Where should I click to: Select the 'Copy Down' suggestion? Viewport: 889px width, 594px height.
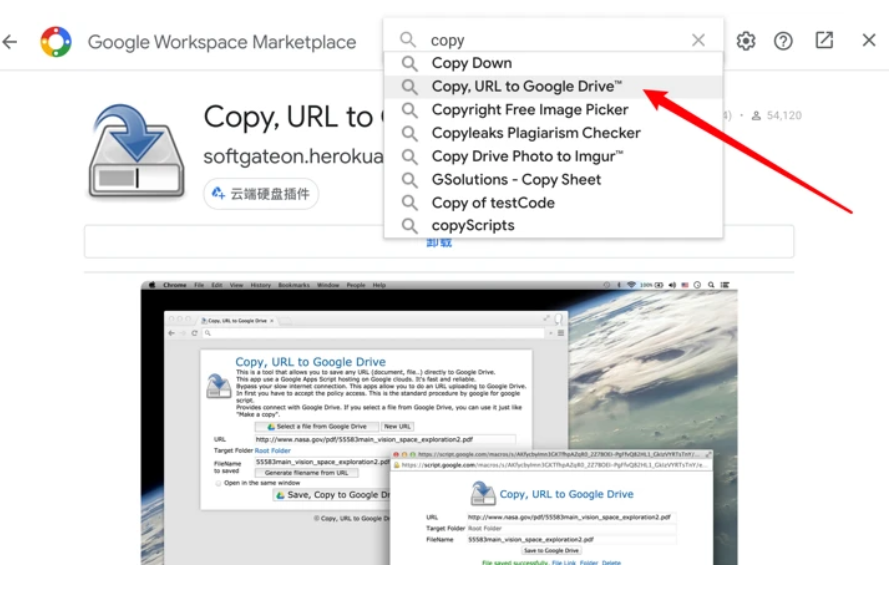(553, 63)
